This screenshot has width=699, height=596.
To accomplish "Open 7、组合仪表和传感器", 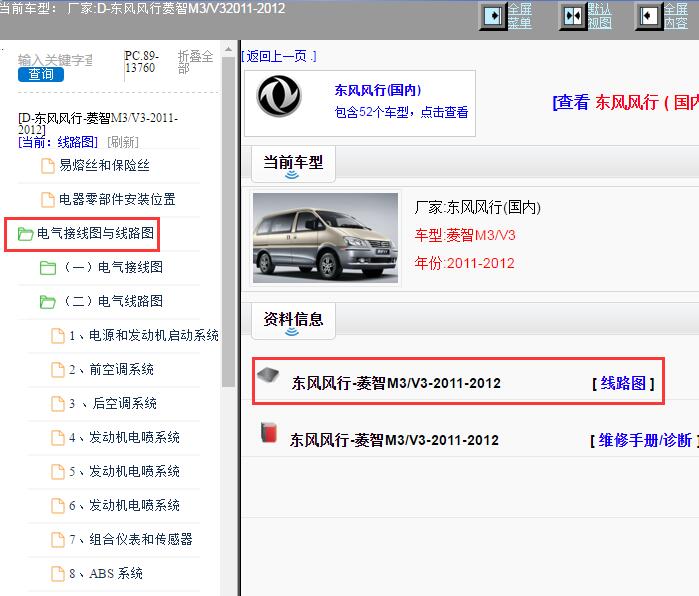I will point(131,539).
